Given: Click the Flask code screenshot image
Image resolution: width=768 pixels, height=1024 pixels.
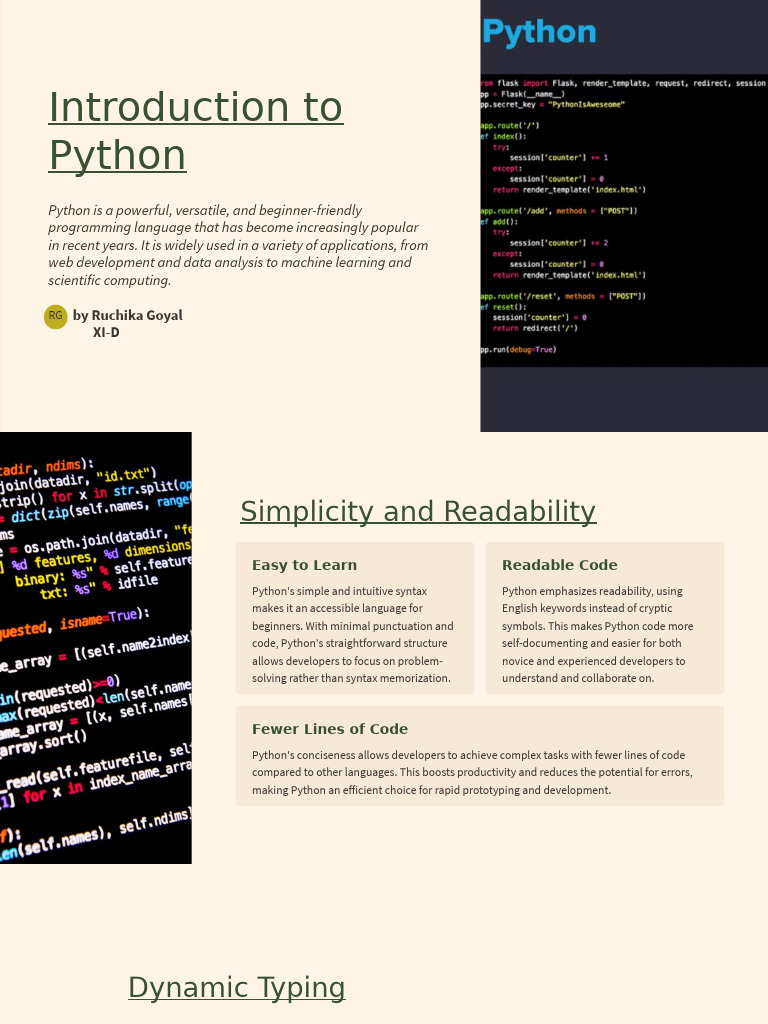Looking at the screenshot, I should (624, 216).
